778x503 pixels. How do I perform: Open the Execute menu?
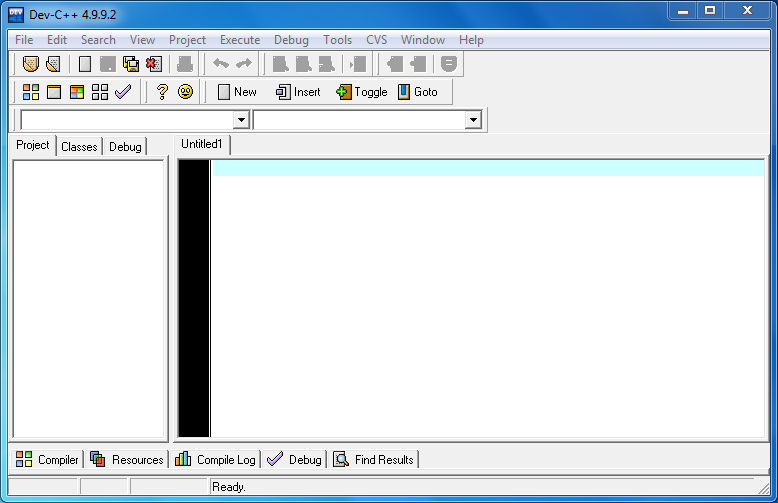pos(240,40)
